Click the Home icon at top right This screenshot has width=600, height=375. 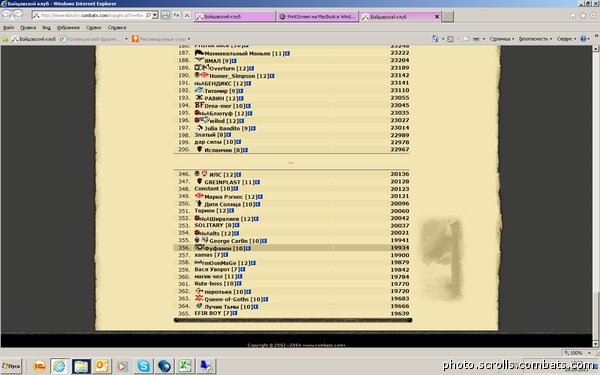pos(572,16)
